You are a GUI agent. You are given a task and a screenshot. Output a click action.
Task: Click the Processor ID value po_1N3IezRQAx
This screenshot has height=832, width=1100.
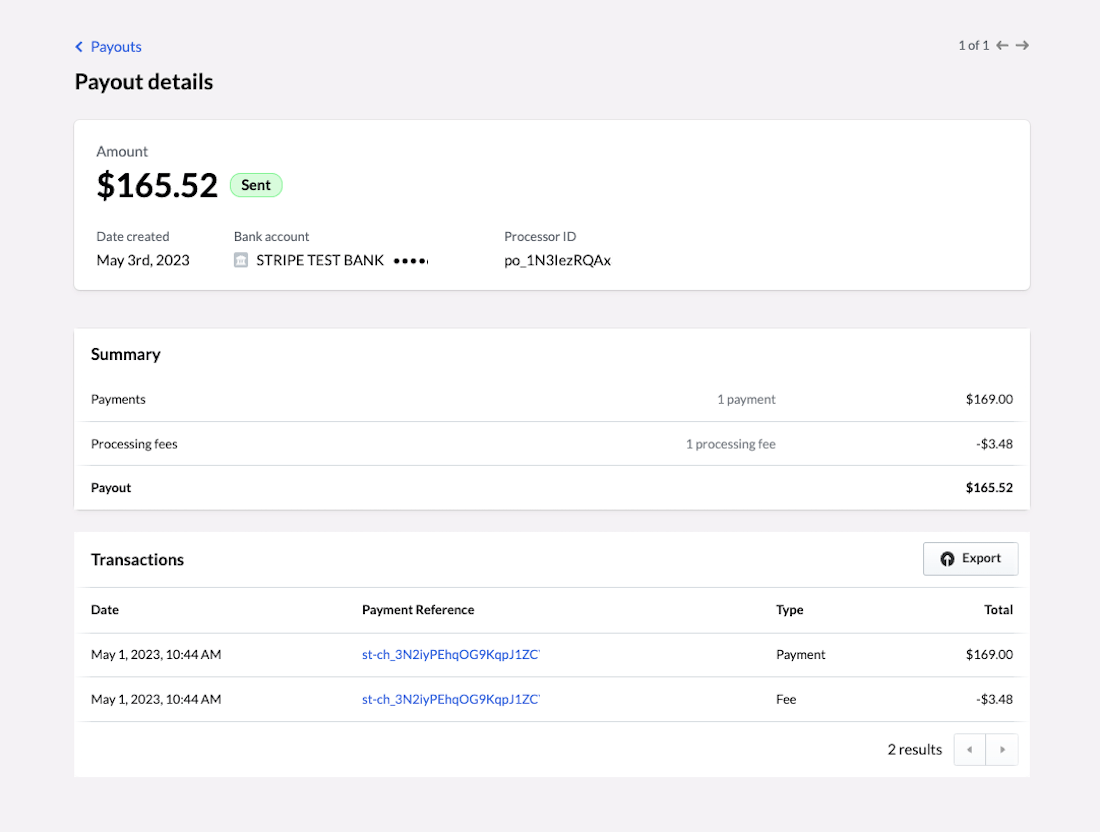pos(558,260)
